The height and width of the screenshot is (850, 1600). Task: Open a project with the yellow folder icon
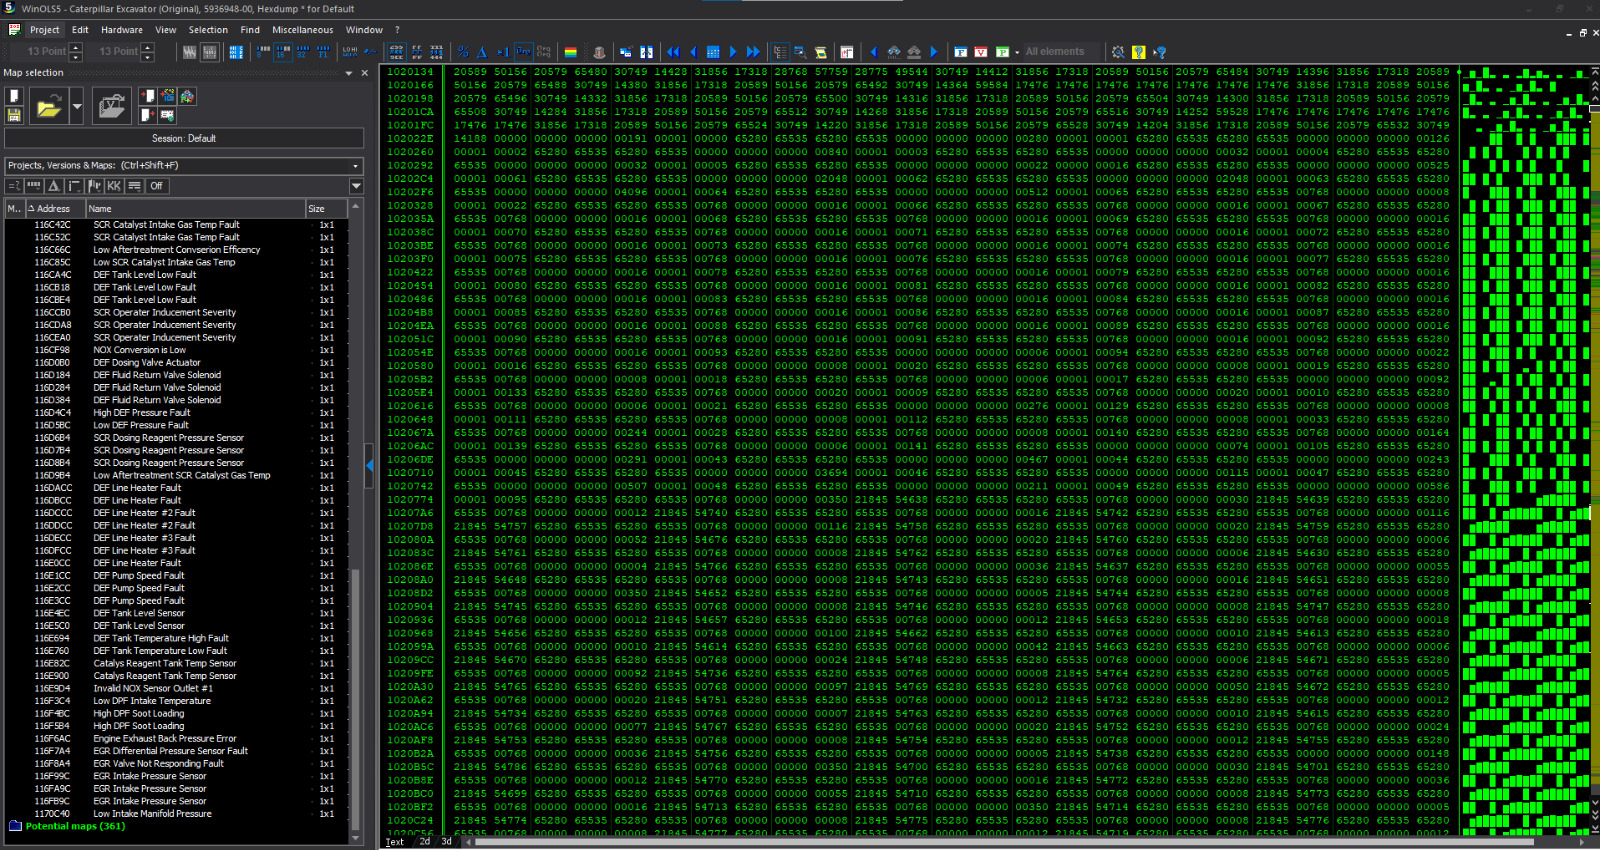(x=49, y=105)
